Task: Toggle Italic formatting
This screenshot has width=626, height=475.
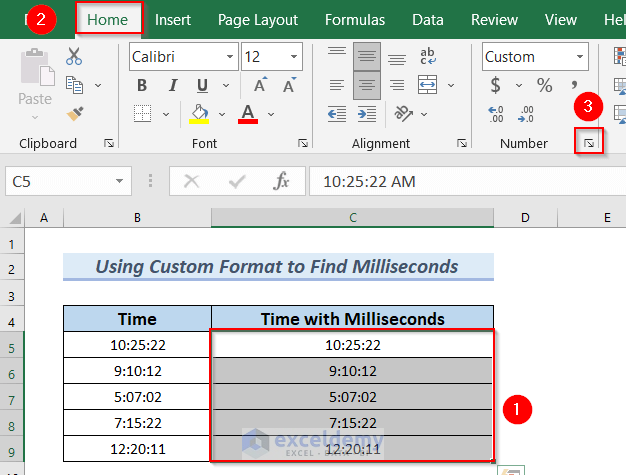Action: pos(172,86)
